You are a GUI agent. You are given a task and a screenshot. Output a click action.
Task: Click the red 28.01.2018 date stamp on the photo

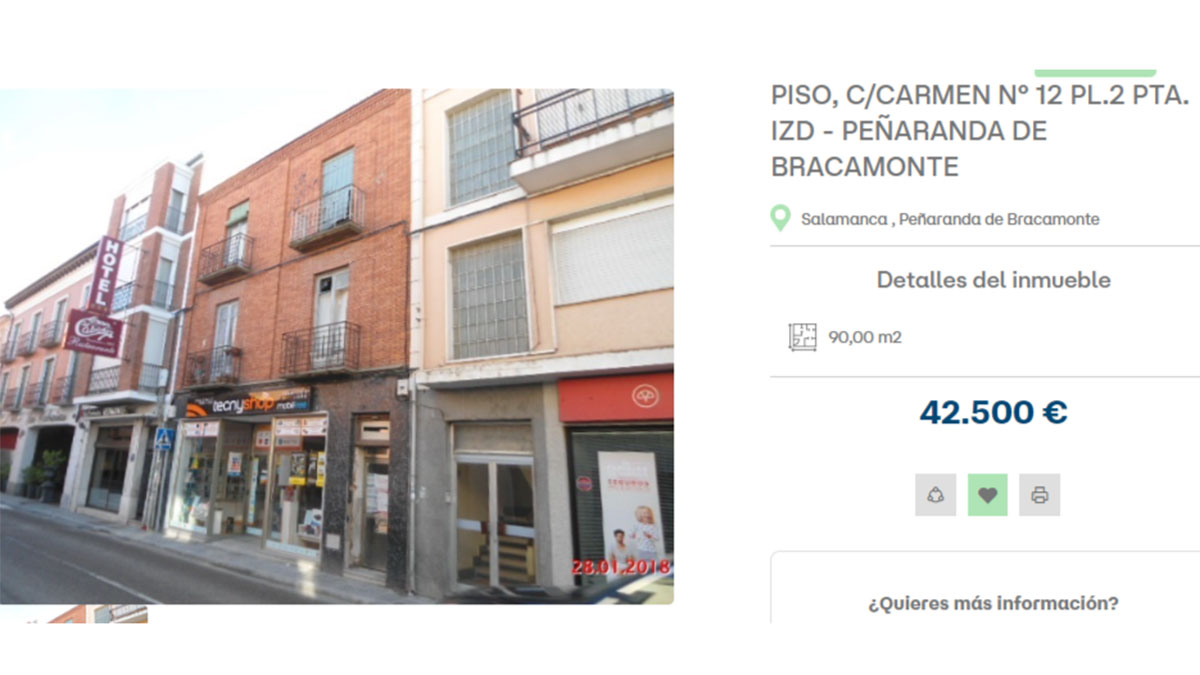coord(620,566)
